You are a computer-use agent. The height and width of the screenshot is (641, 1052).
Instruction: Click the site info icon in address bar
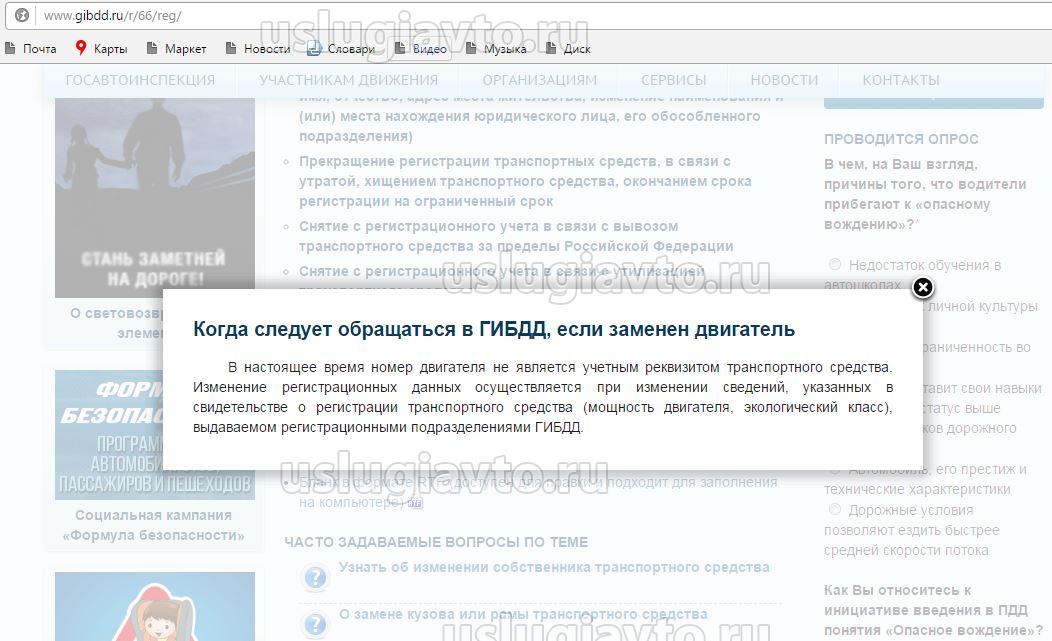[22, 16]
